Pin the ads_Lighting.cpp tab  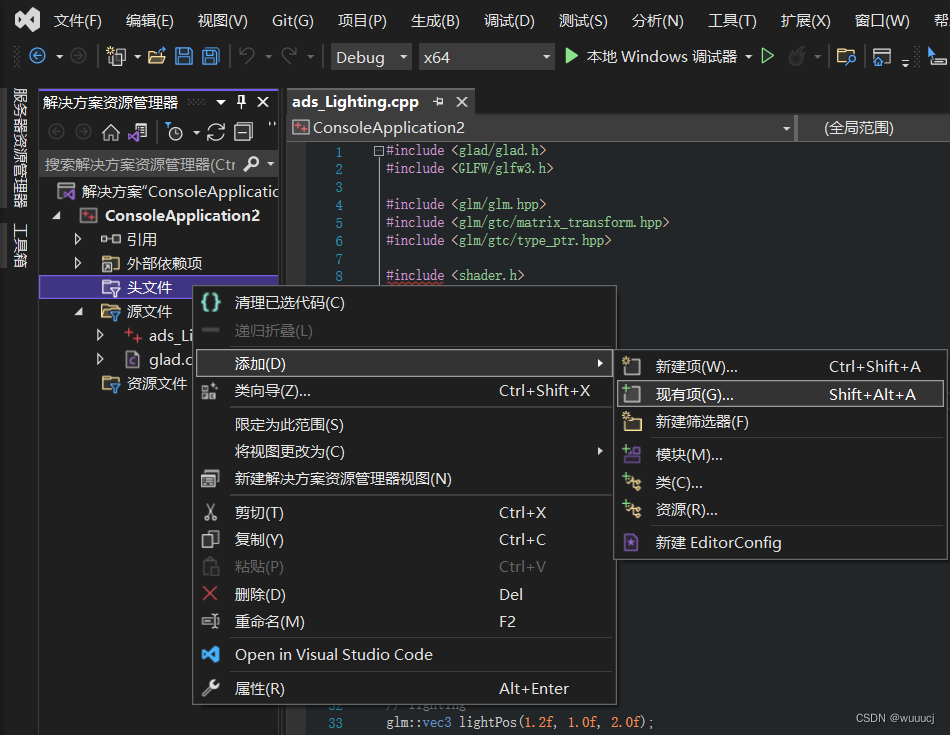coord(439,102)
